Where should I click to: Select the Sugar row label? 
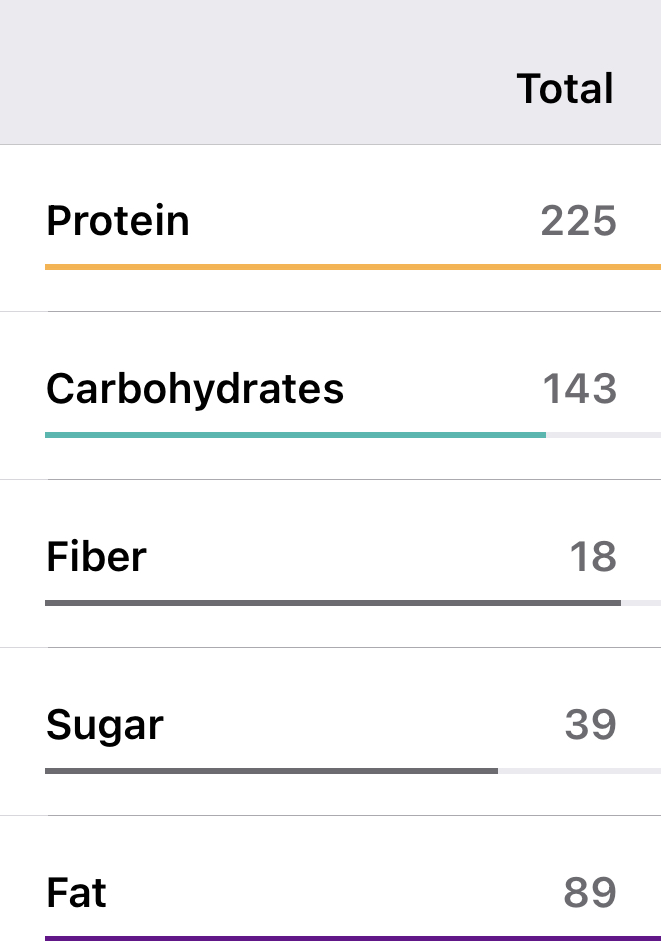[104, 724]
